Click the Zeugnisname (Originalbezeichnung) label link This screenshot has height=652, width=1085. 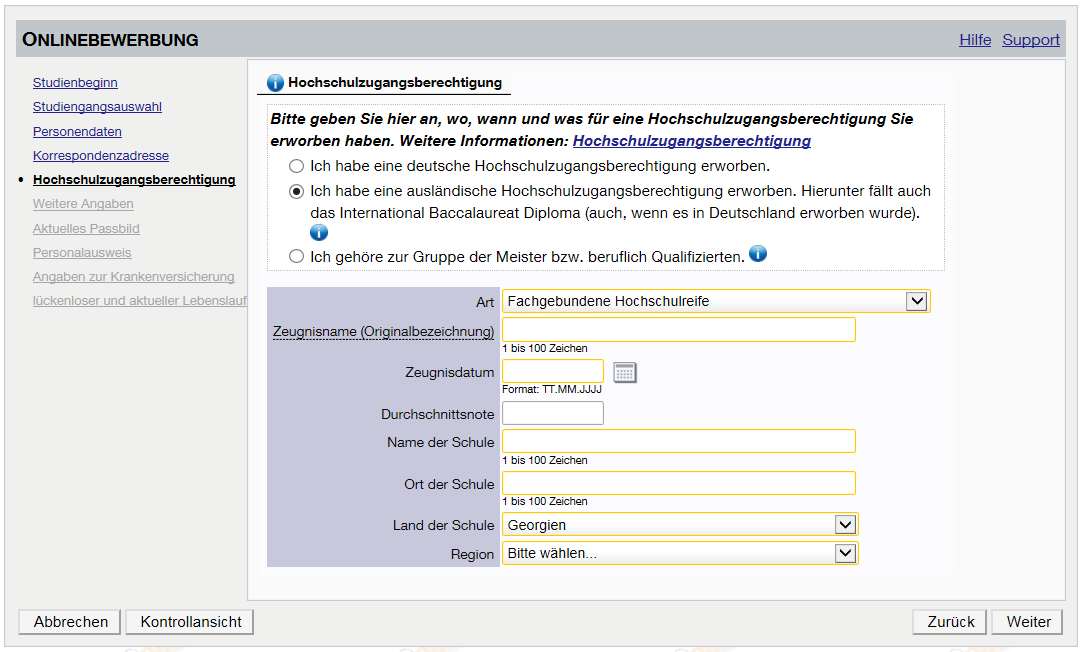(x=383, y=331)
